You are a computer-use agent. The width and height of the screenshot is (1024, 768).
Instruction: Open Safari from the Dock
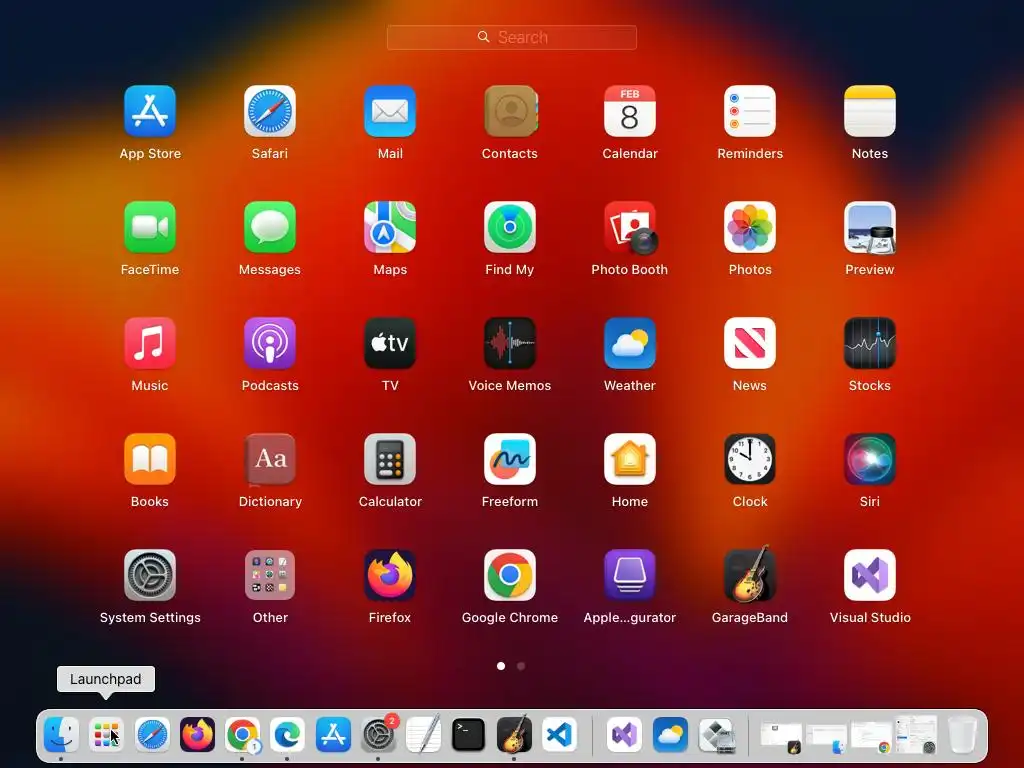point(152,734)
